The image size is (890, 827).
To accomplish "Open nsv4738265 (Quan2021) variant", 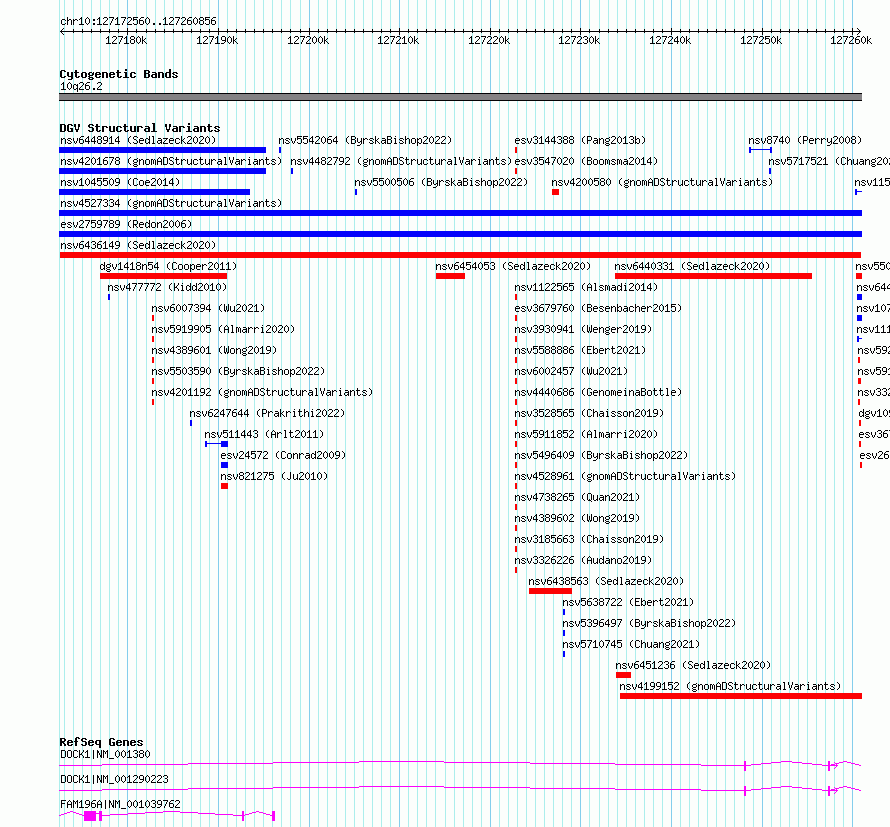I will 577,497.
